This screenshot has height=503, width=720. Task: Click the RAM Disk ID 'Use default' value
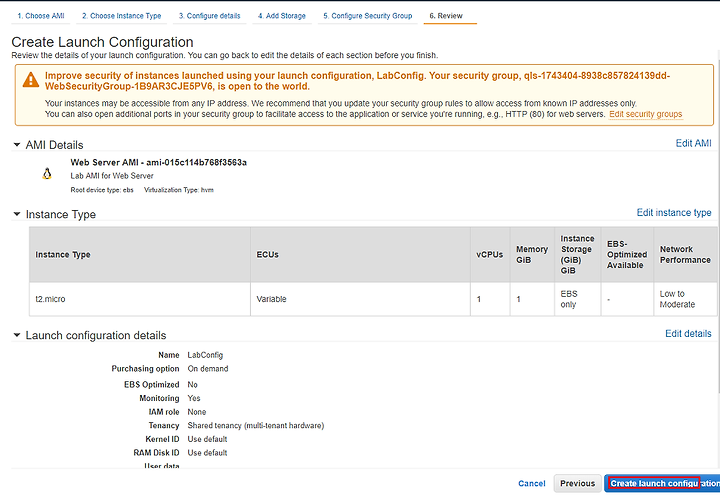pos(207,453)
